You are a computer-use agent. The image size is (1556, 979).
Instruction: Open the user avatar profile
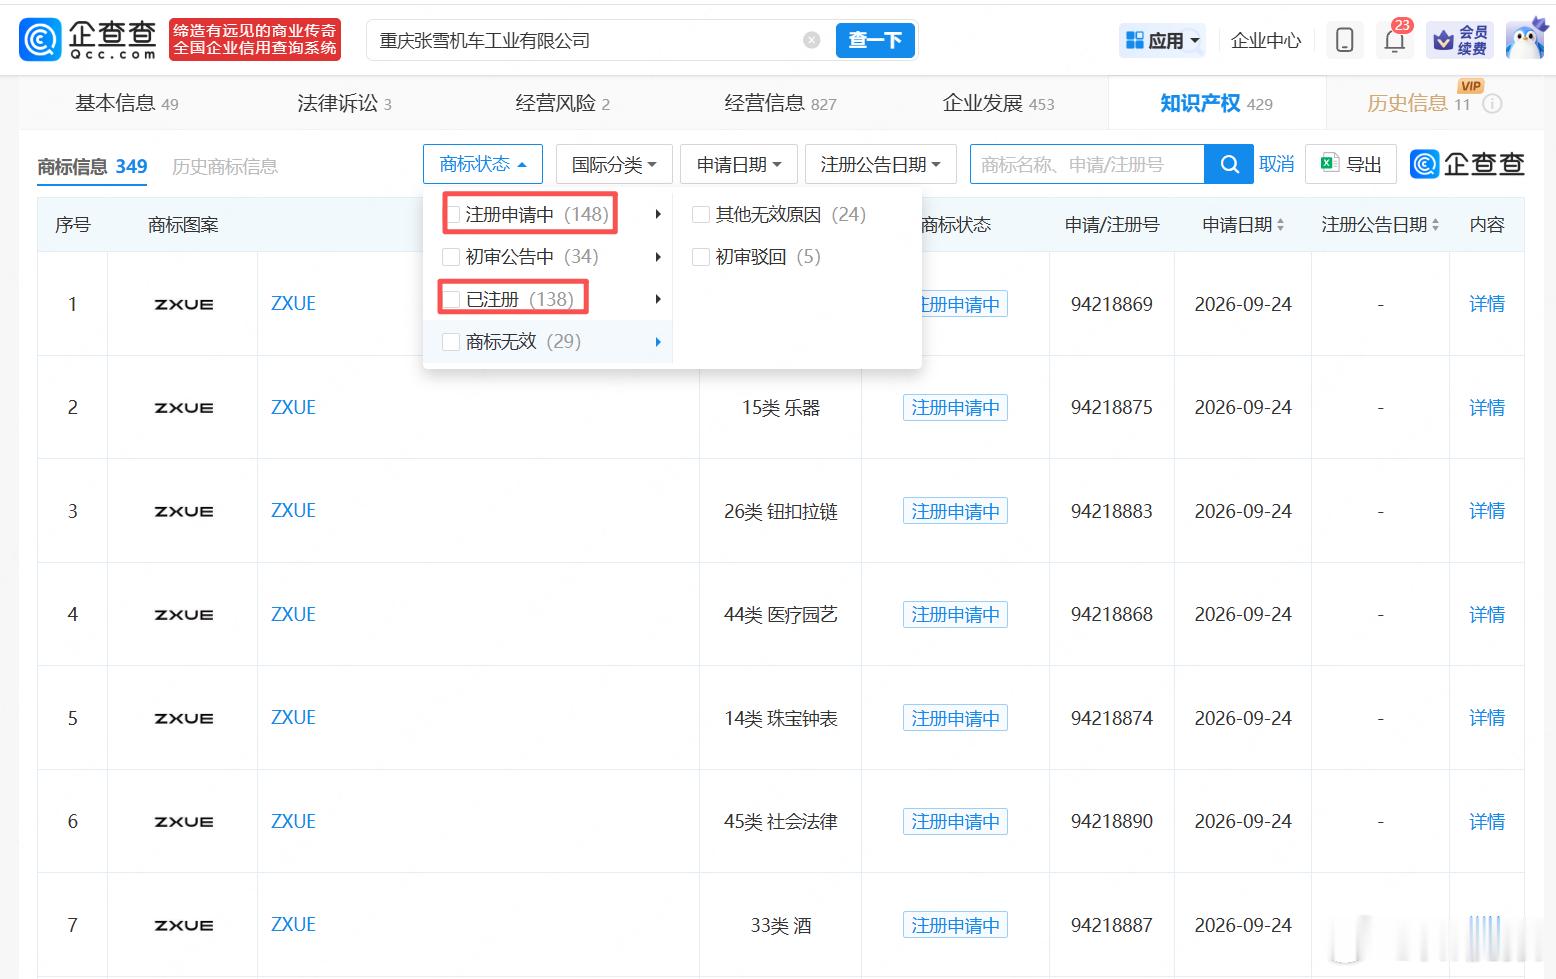point(1527,40)
